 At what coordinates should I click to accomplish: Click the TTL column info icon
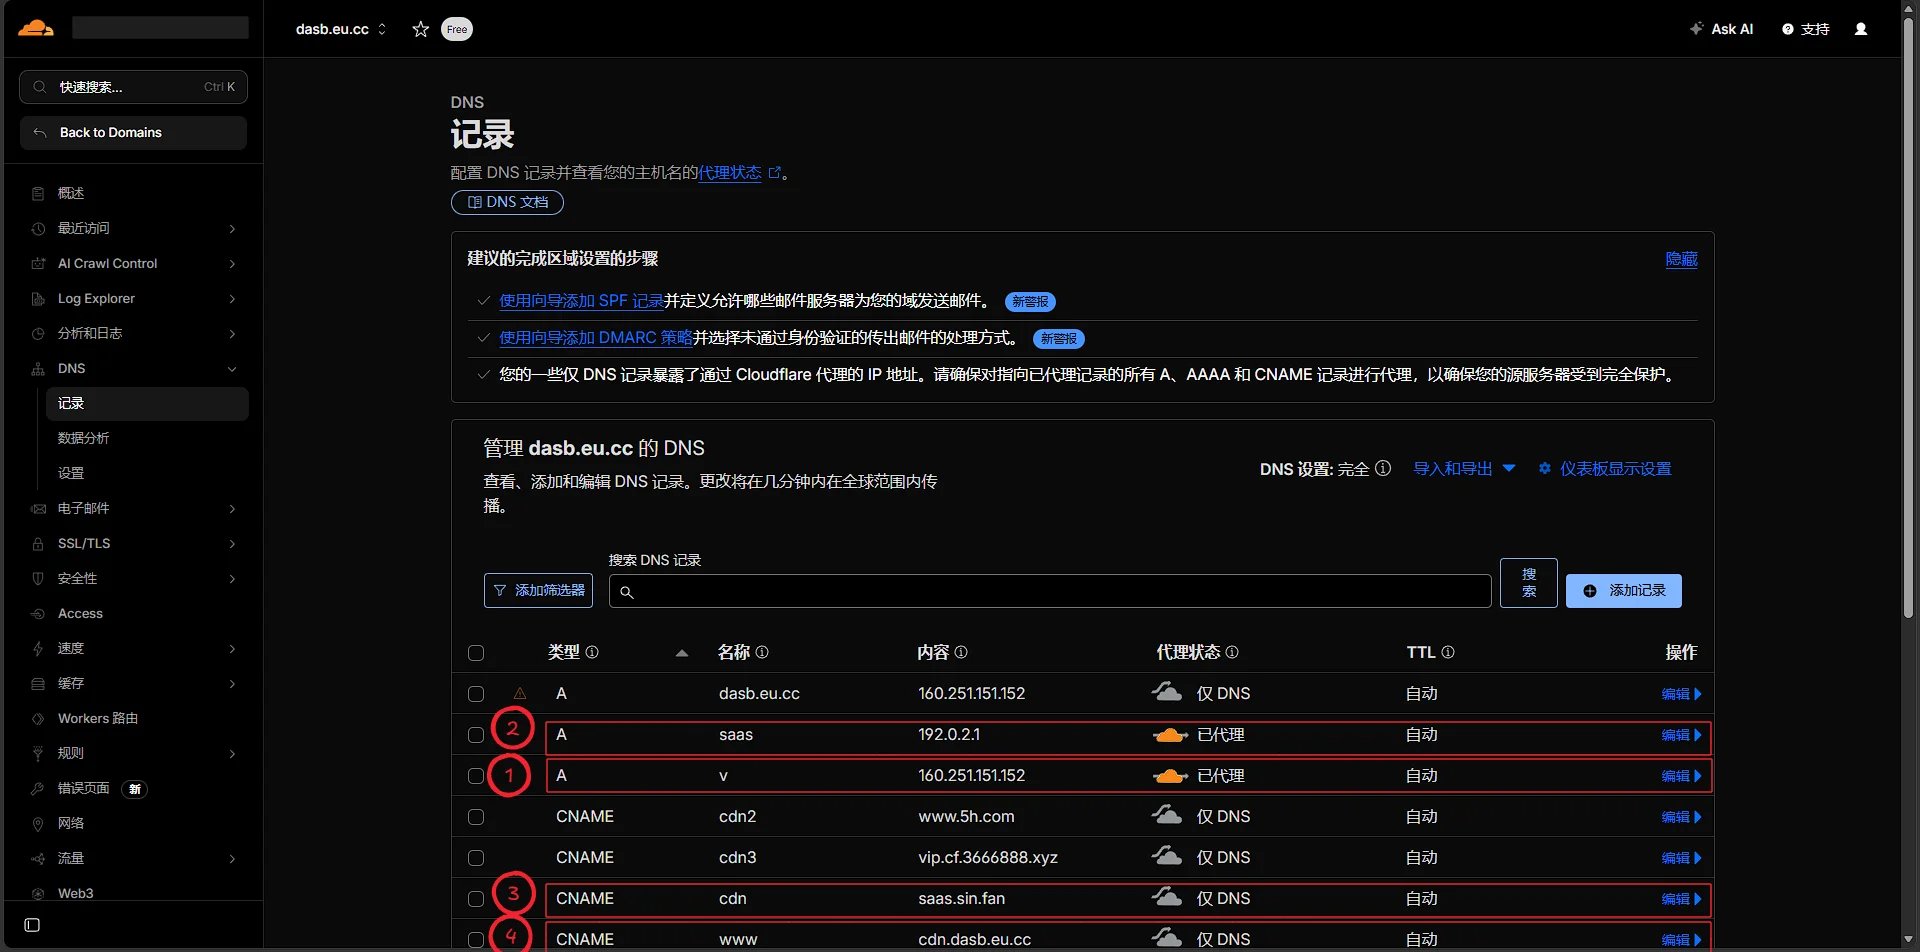pos(1448,652)
